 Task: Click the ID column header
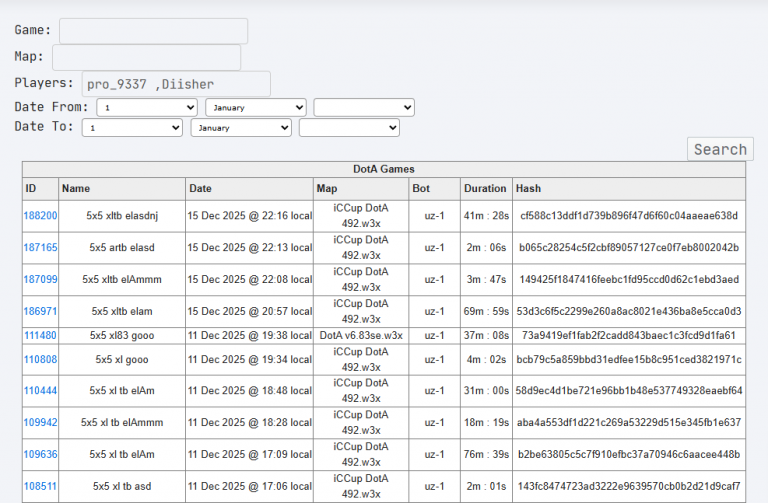[x=40, y=189]
